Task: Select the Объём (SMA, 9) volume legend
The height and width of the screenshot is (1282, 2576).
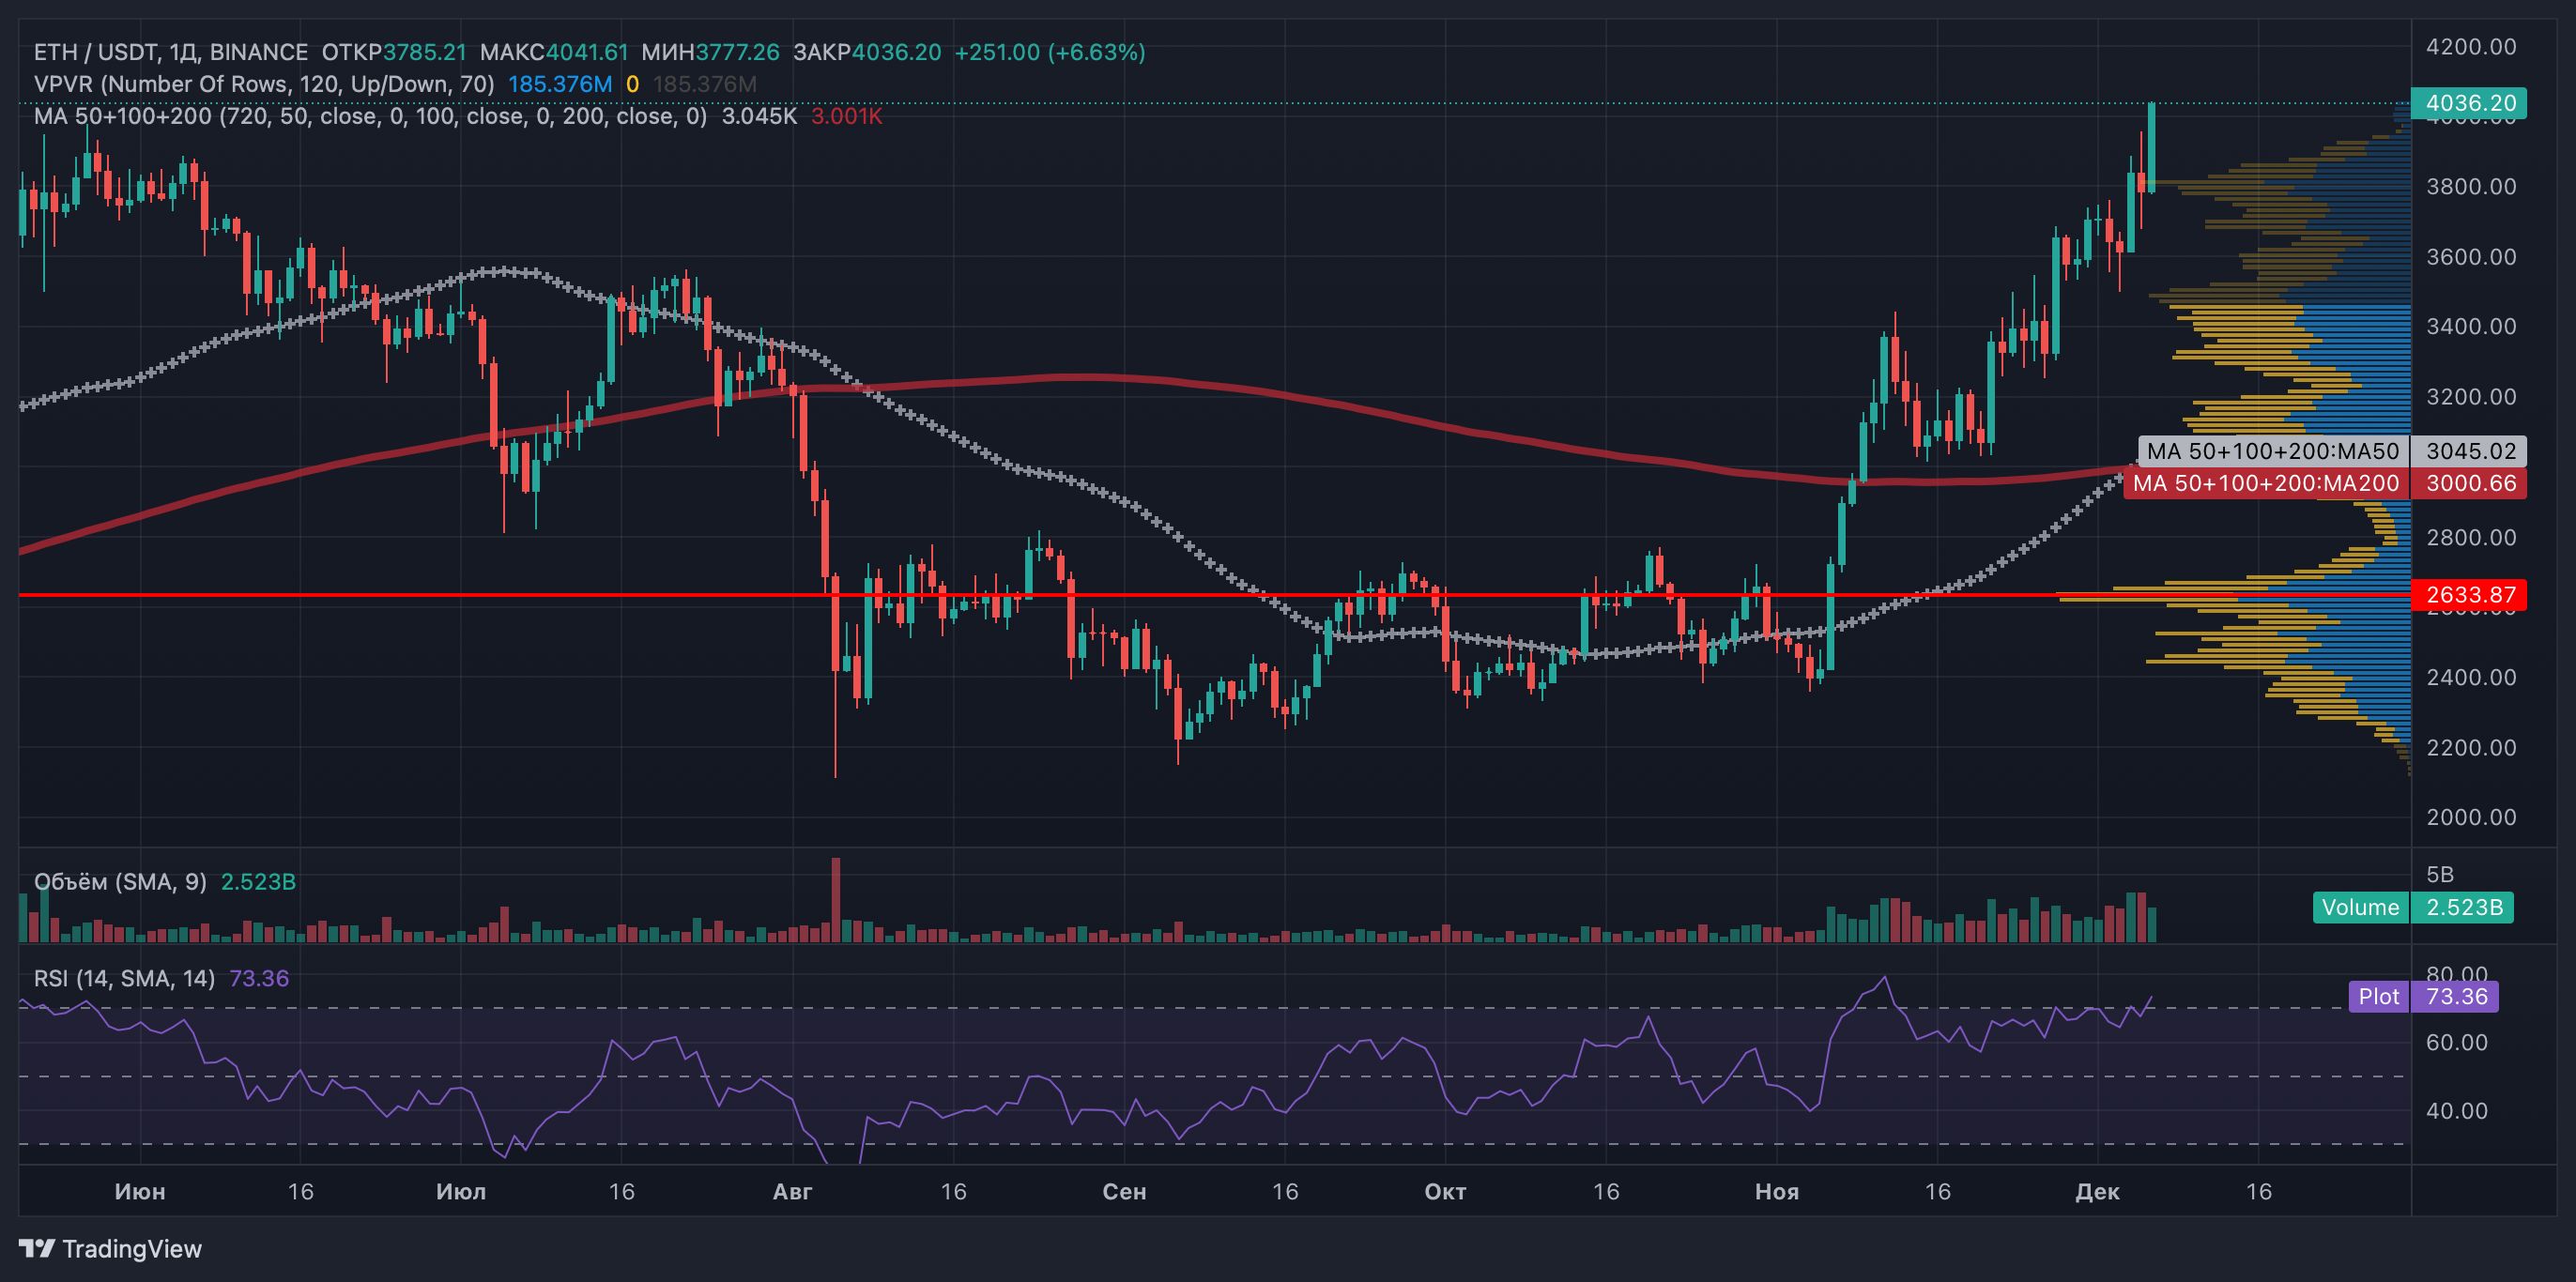Action: click(120, 882)
